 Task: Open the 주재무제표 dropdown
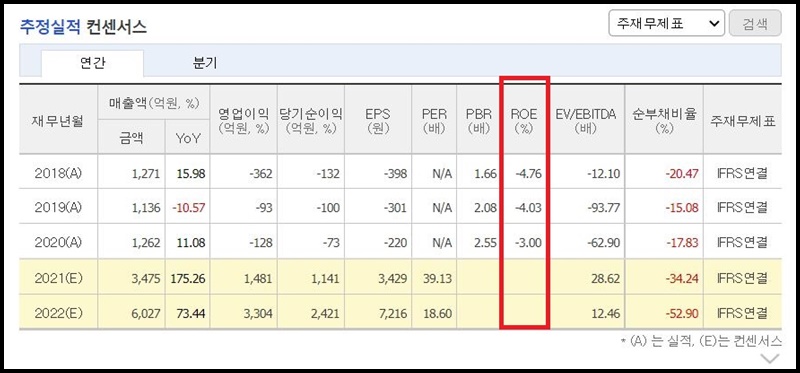pos(666,23)
